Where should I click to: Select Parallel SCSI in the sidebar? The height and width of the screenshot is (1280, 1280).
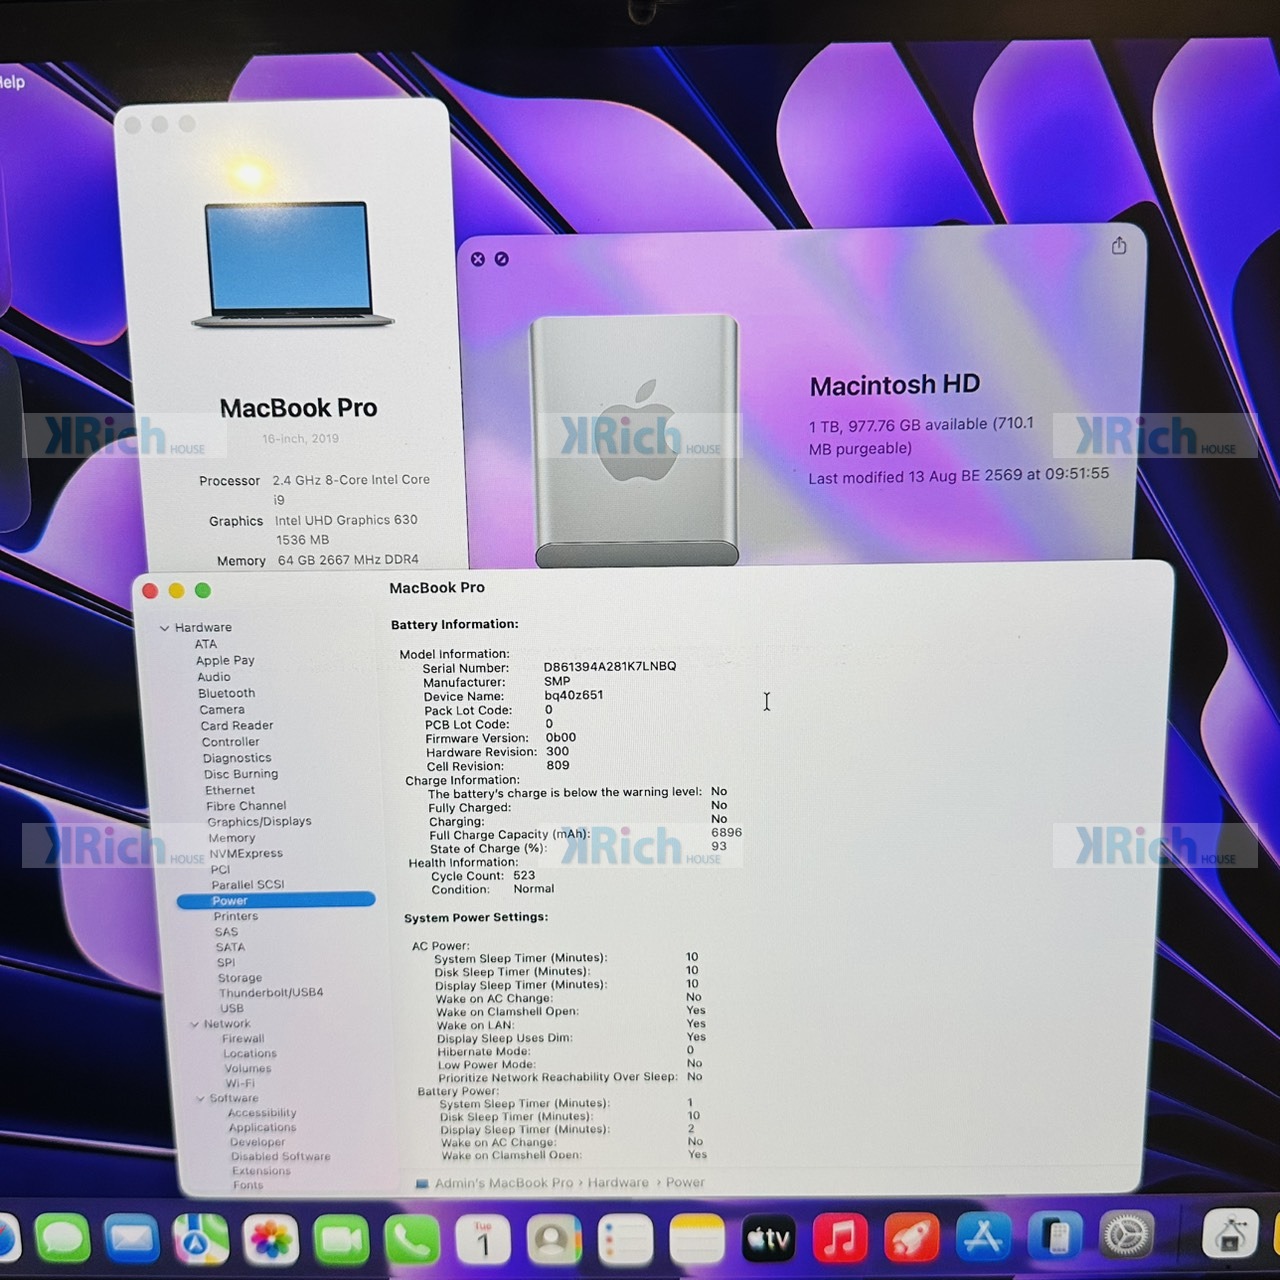pyautogui.click(x=248, y=884)
